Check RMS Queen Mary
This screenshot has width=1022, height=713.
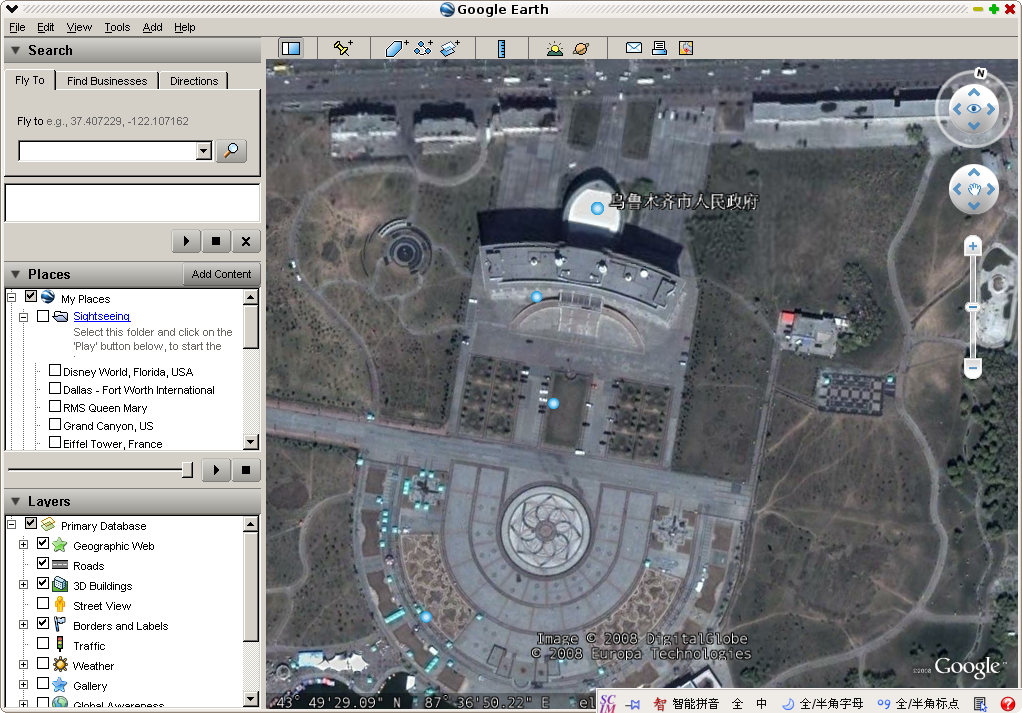click(55, 406)
